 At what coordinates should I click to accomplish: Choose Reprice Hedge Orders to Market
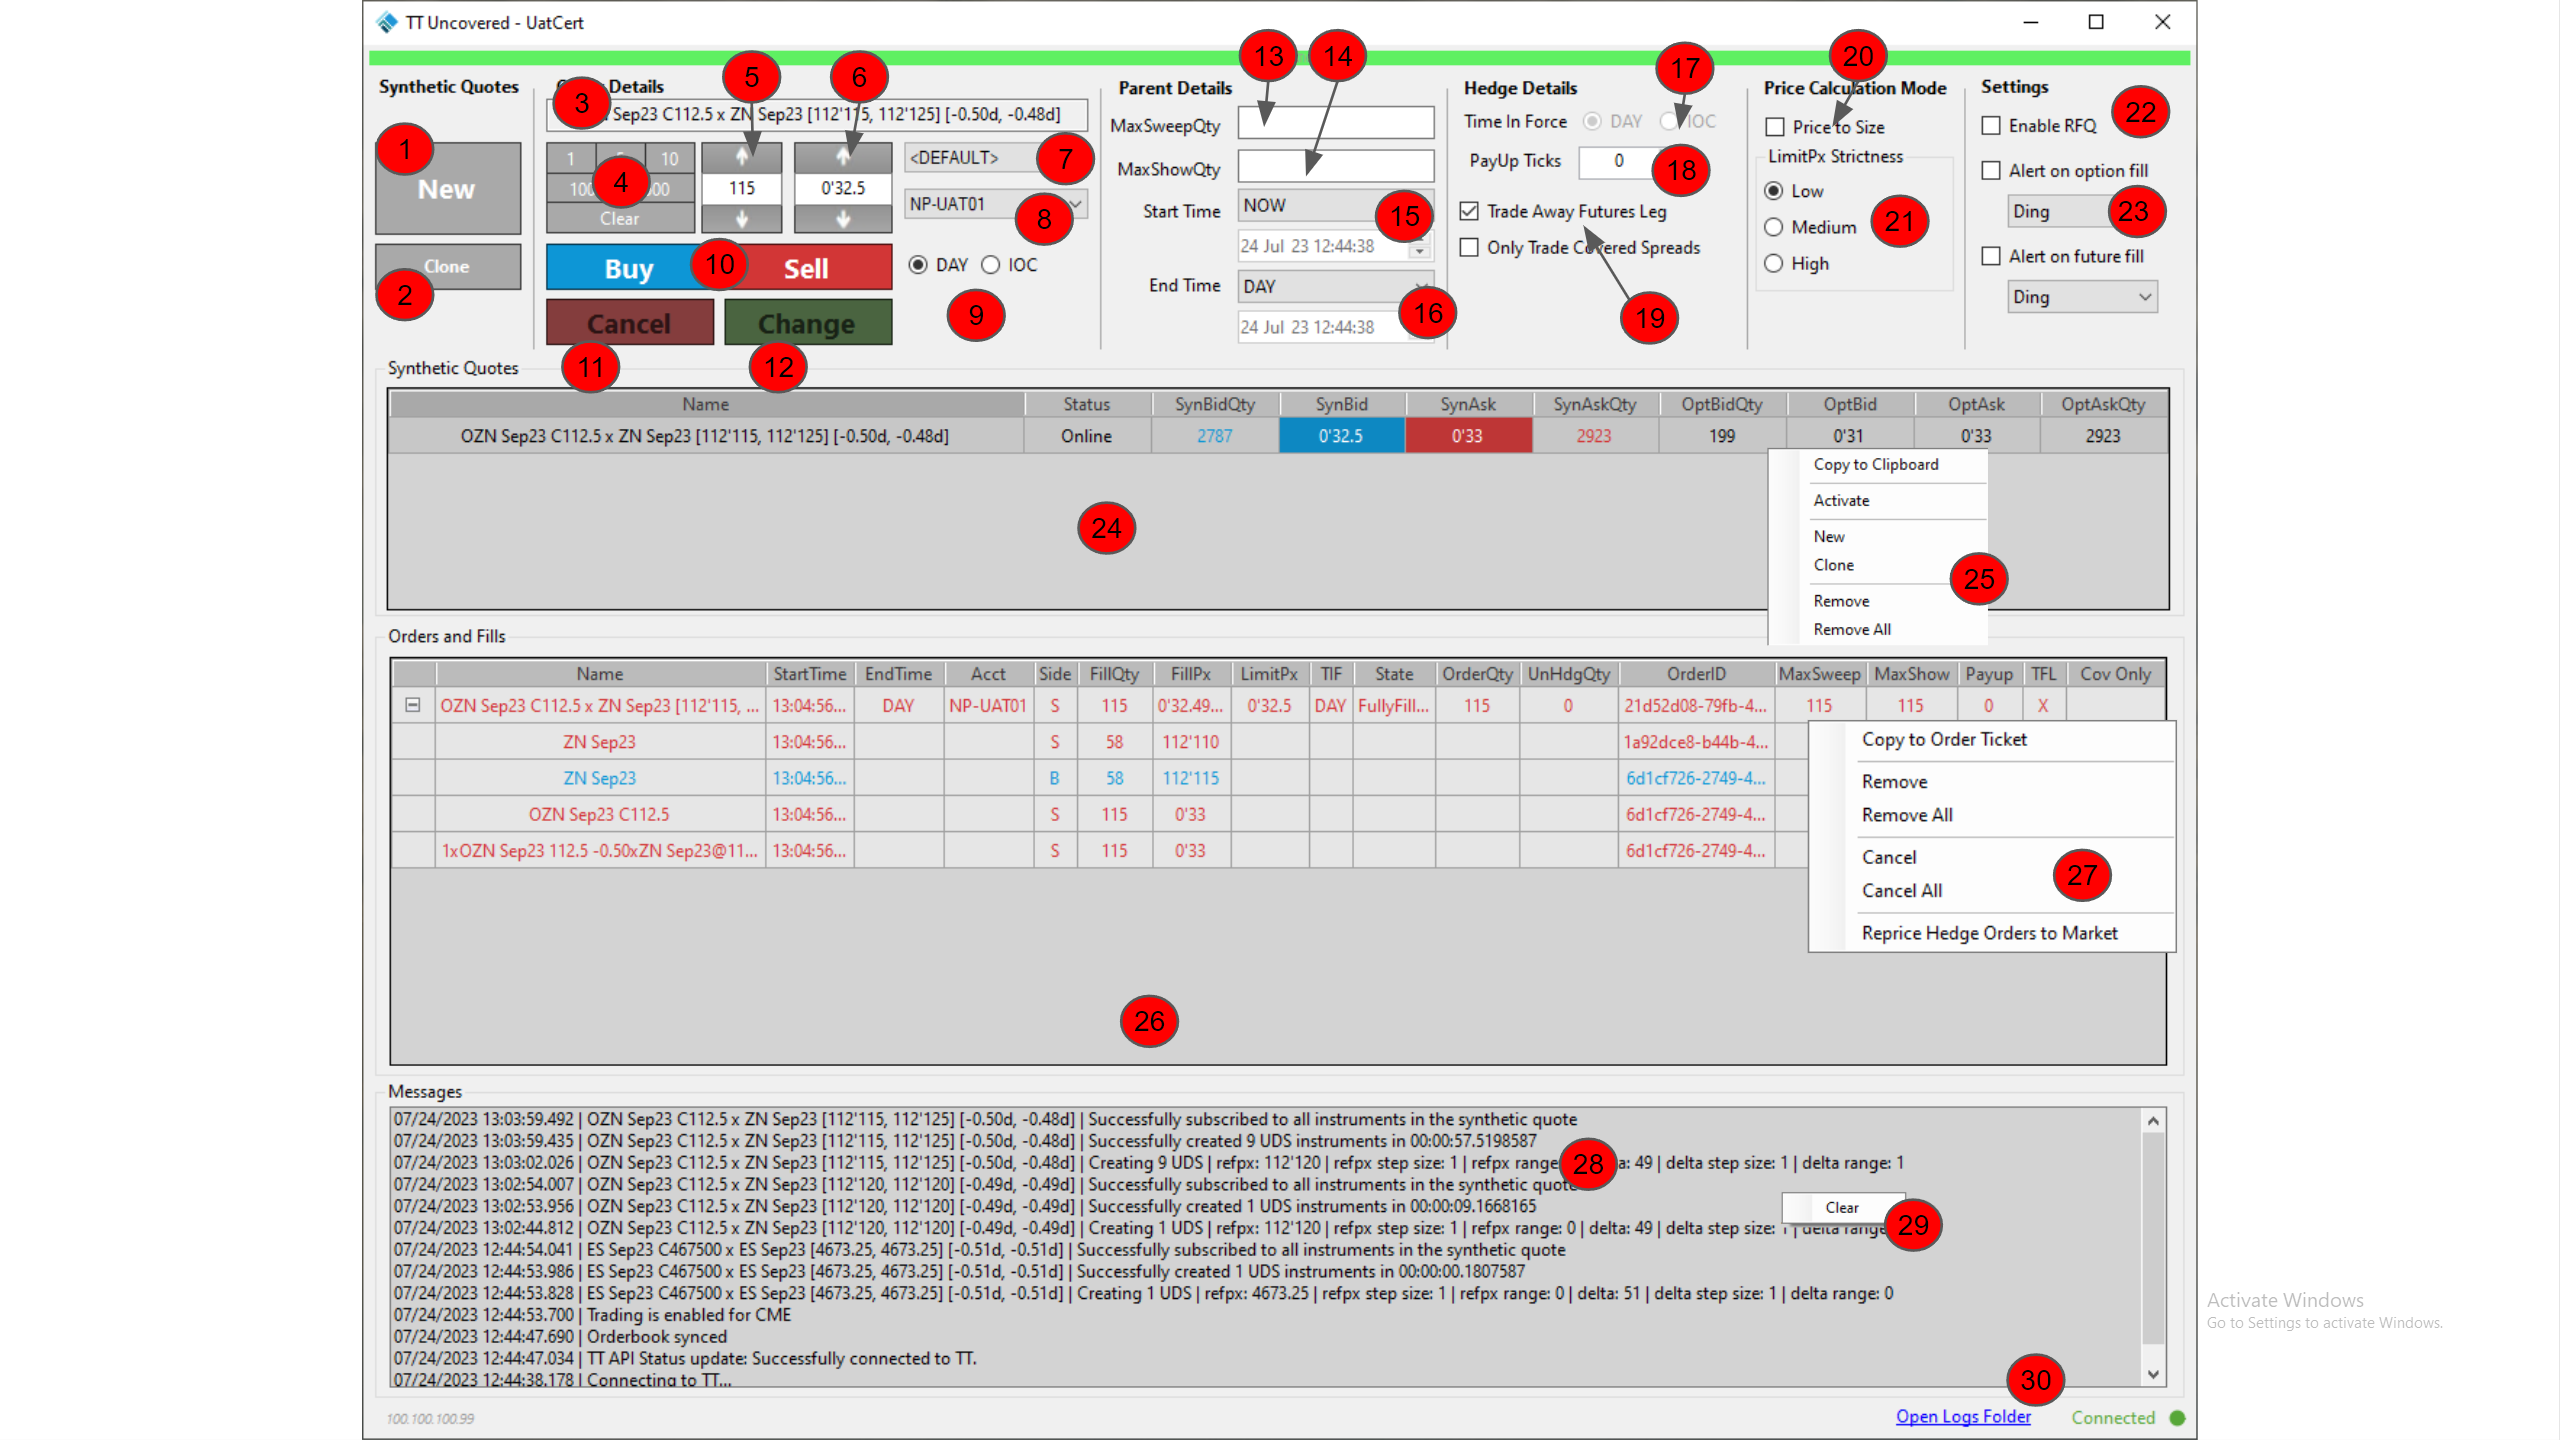[x=1989, y=933]
